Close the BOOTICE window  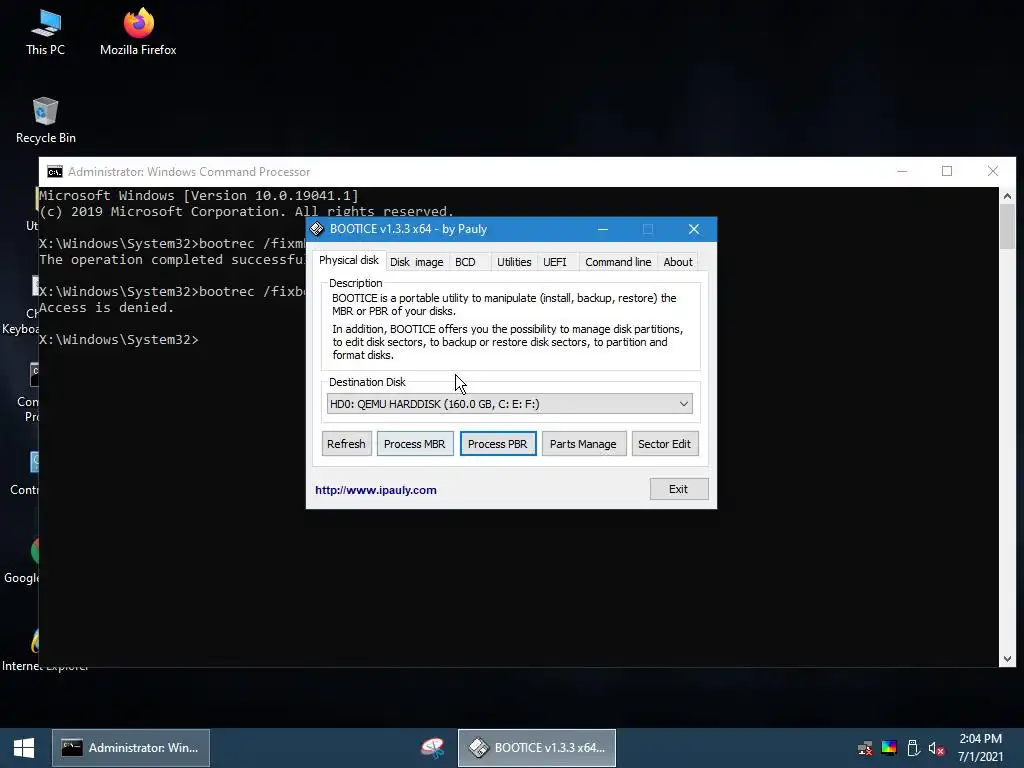pyautogui.click(x=694, y=229)
